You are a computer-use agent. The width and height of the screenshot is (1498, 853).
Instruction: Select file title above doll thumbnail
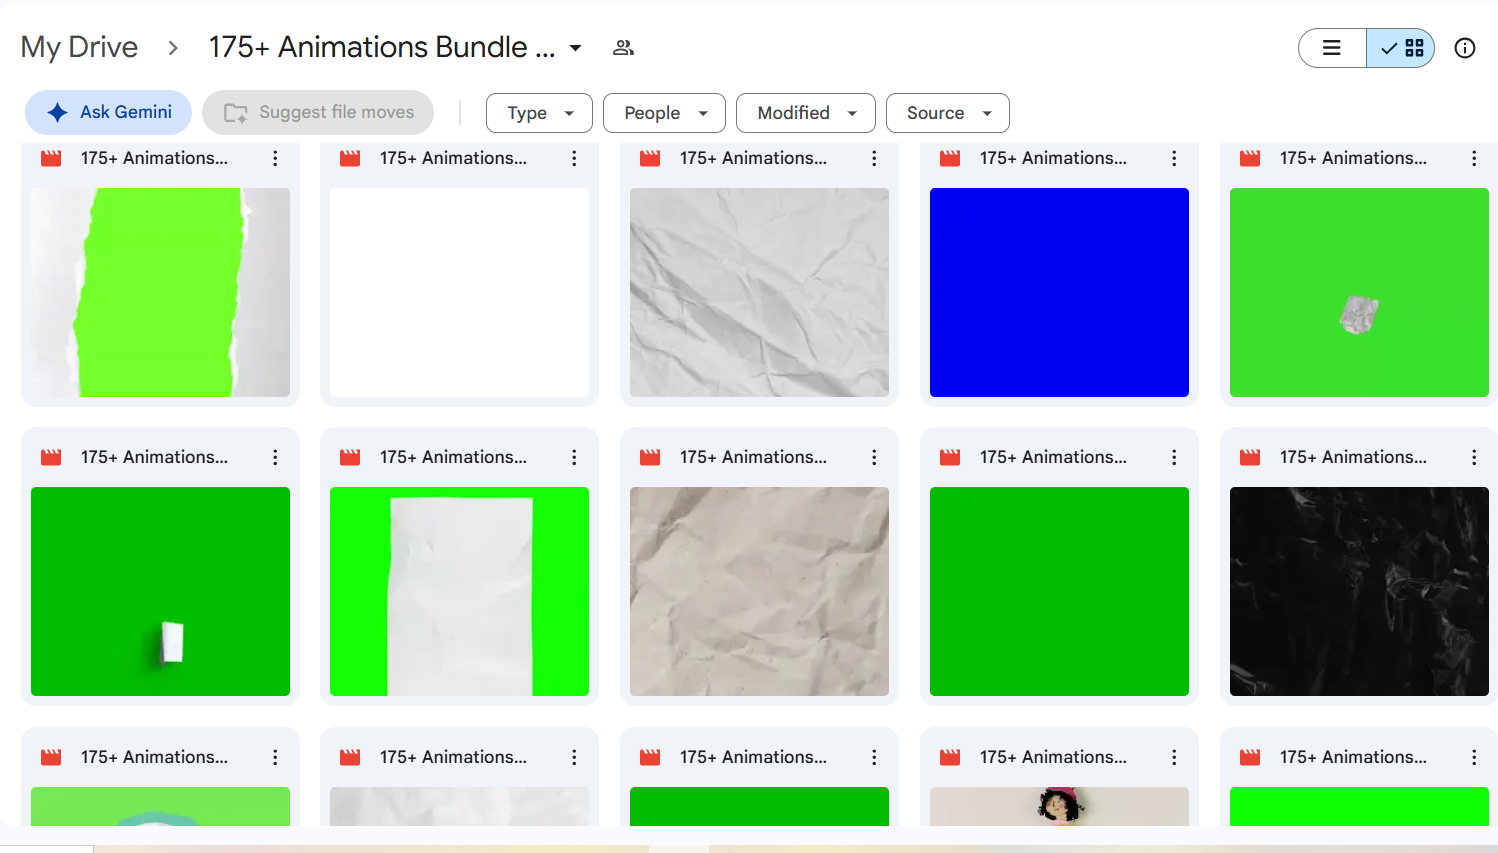coord(1053,757)
